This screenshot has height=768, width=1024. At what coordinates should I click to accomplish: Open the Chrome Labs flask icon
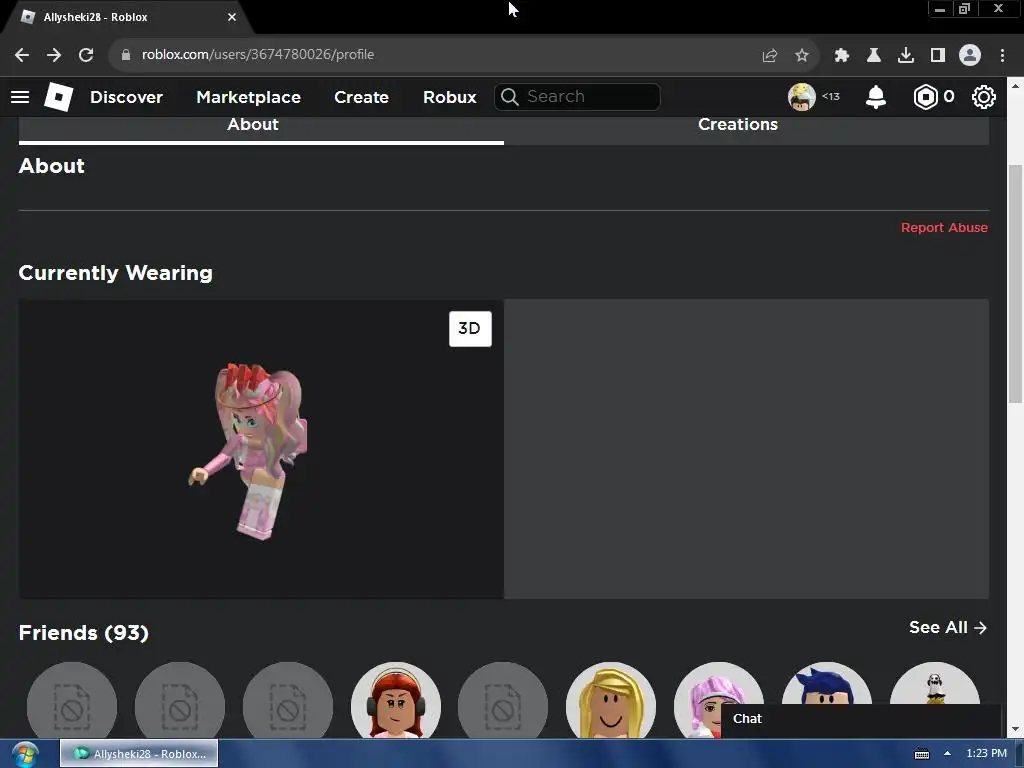pos(873,56)
